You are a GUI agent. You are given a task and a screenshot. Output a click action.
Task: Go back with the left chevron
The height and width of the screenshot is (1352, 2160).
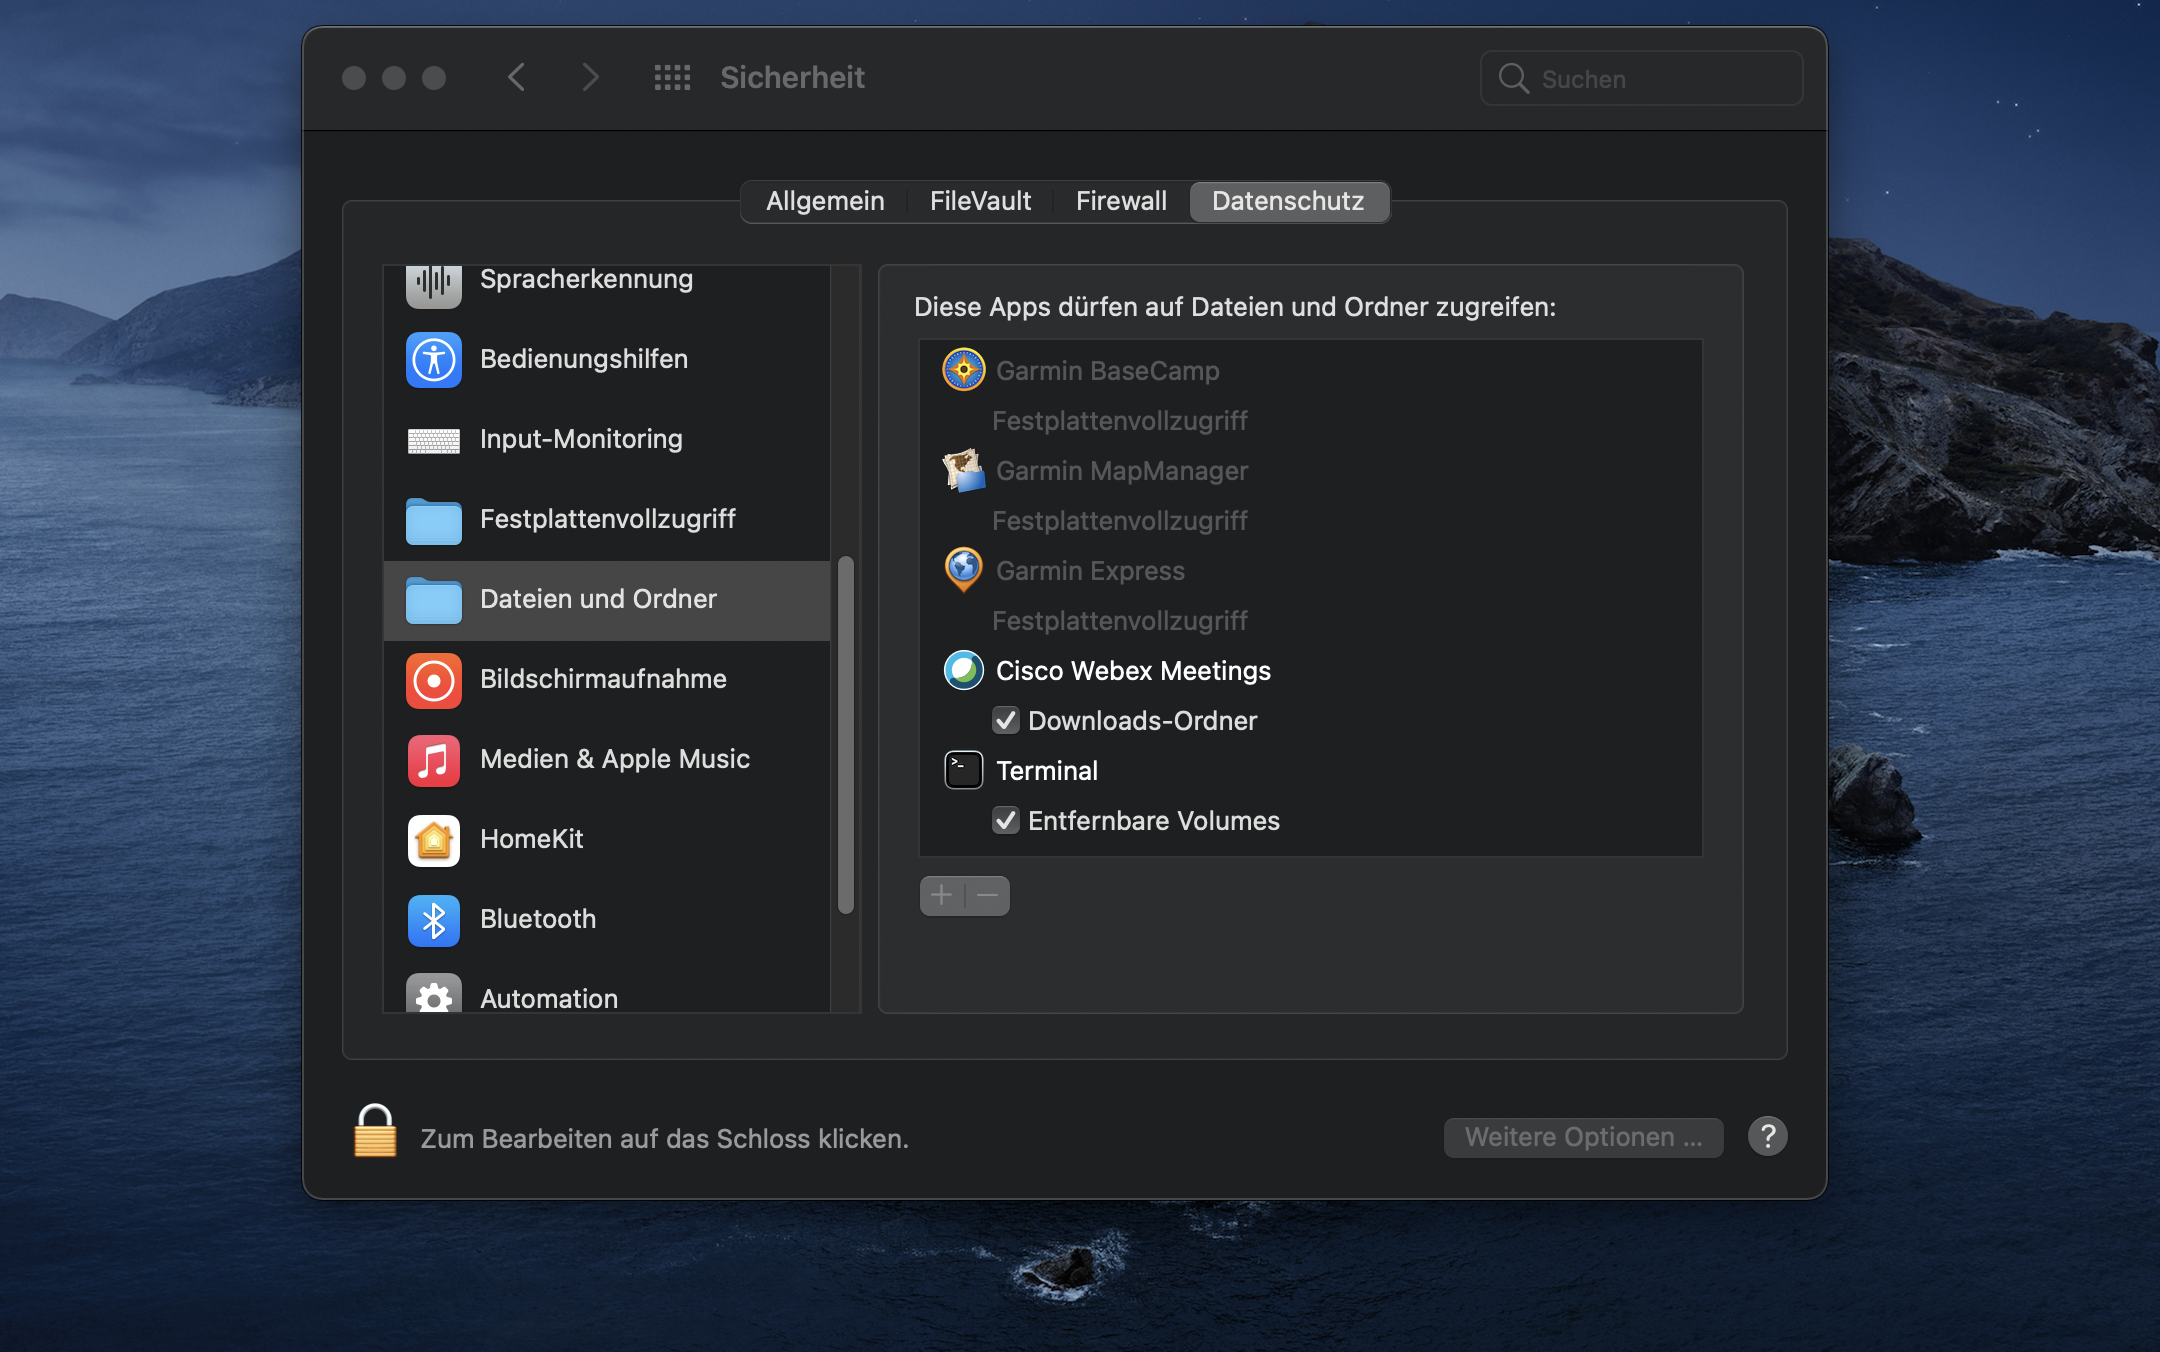[x=516, y=78]
